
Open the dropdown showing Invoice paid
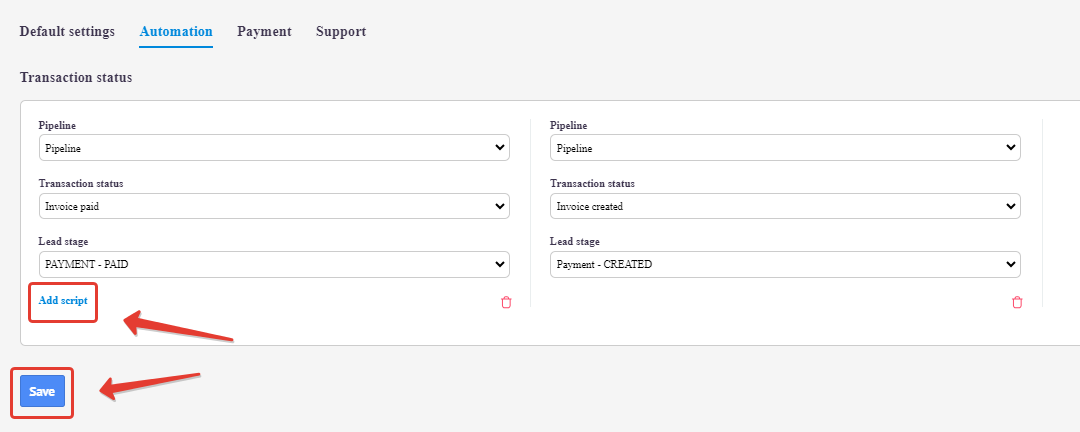click(274, 206)
